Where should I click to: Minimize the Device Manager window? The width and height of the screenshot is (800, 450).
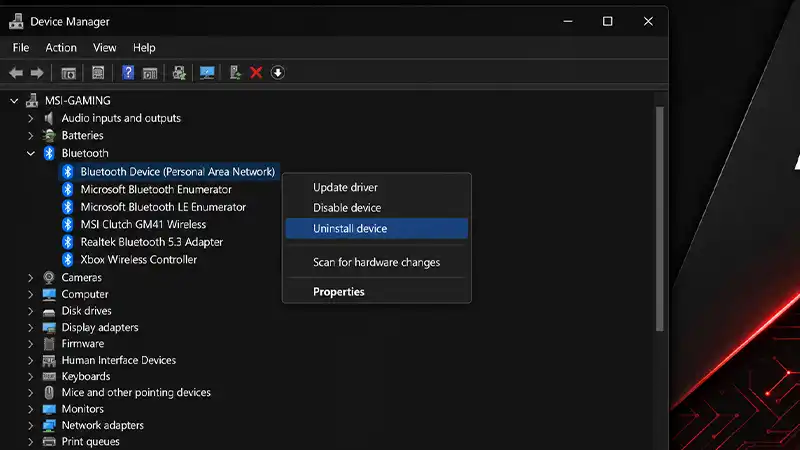(568, 21)
